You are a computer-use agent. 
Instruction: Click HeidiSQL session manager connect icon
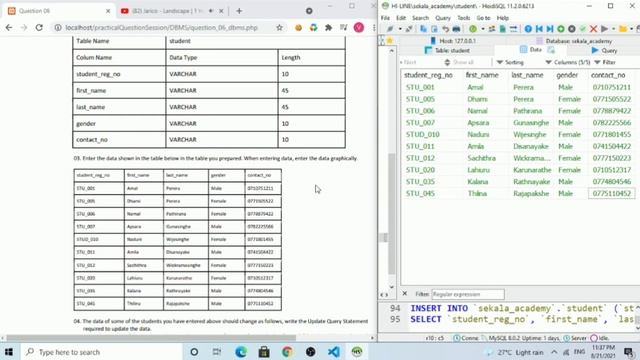(x=390, y=29)
